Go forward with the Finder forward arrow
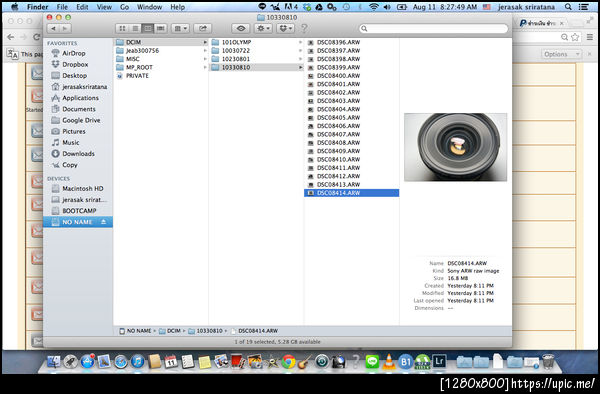The width and height of the screenshot is (600, 394). (x=65, y=28)
